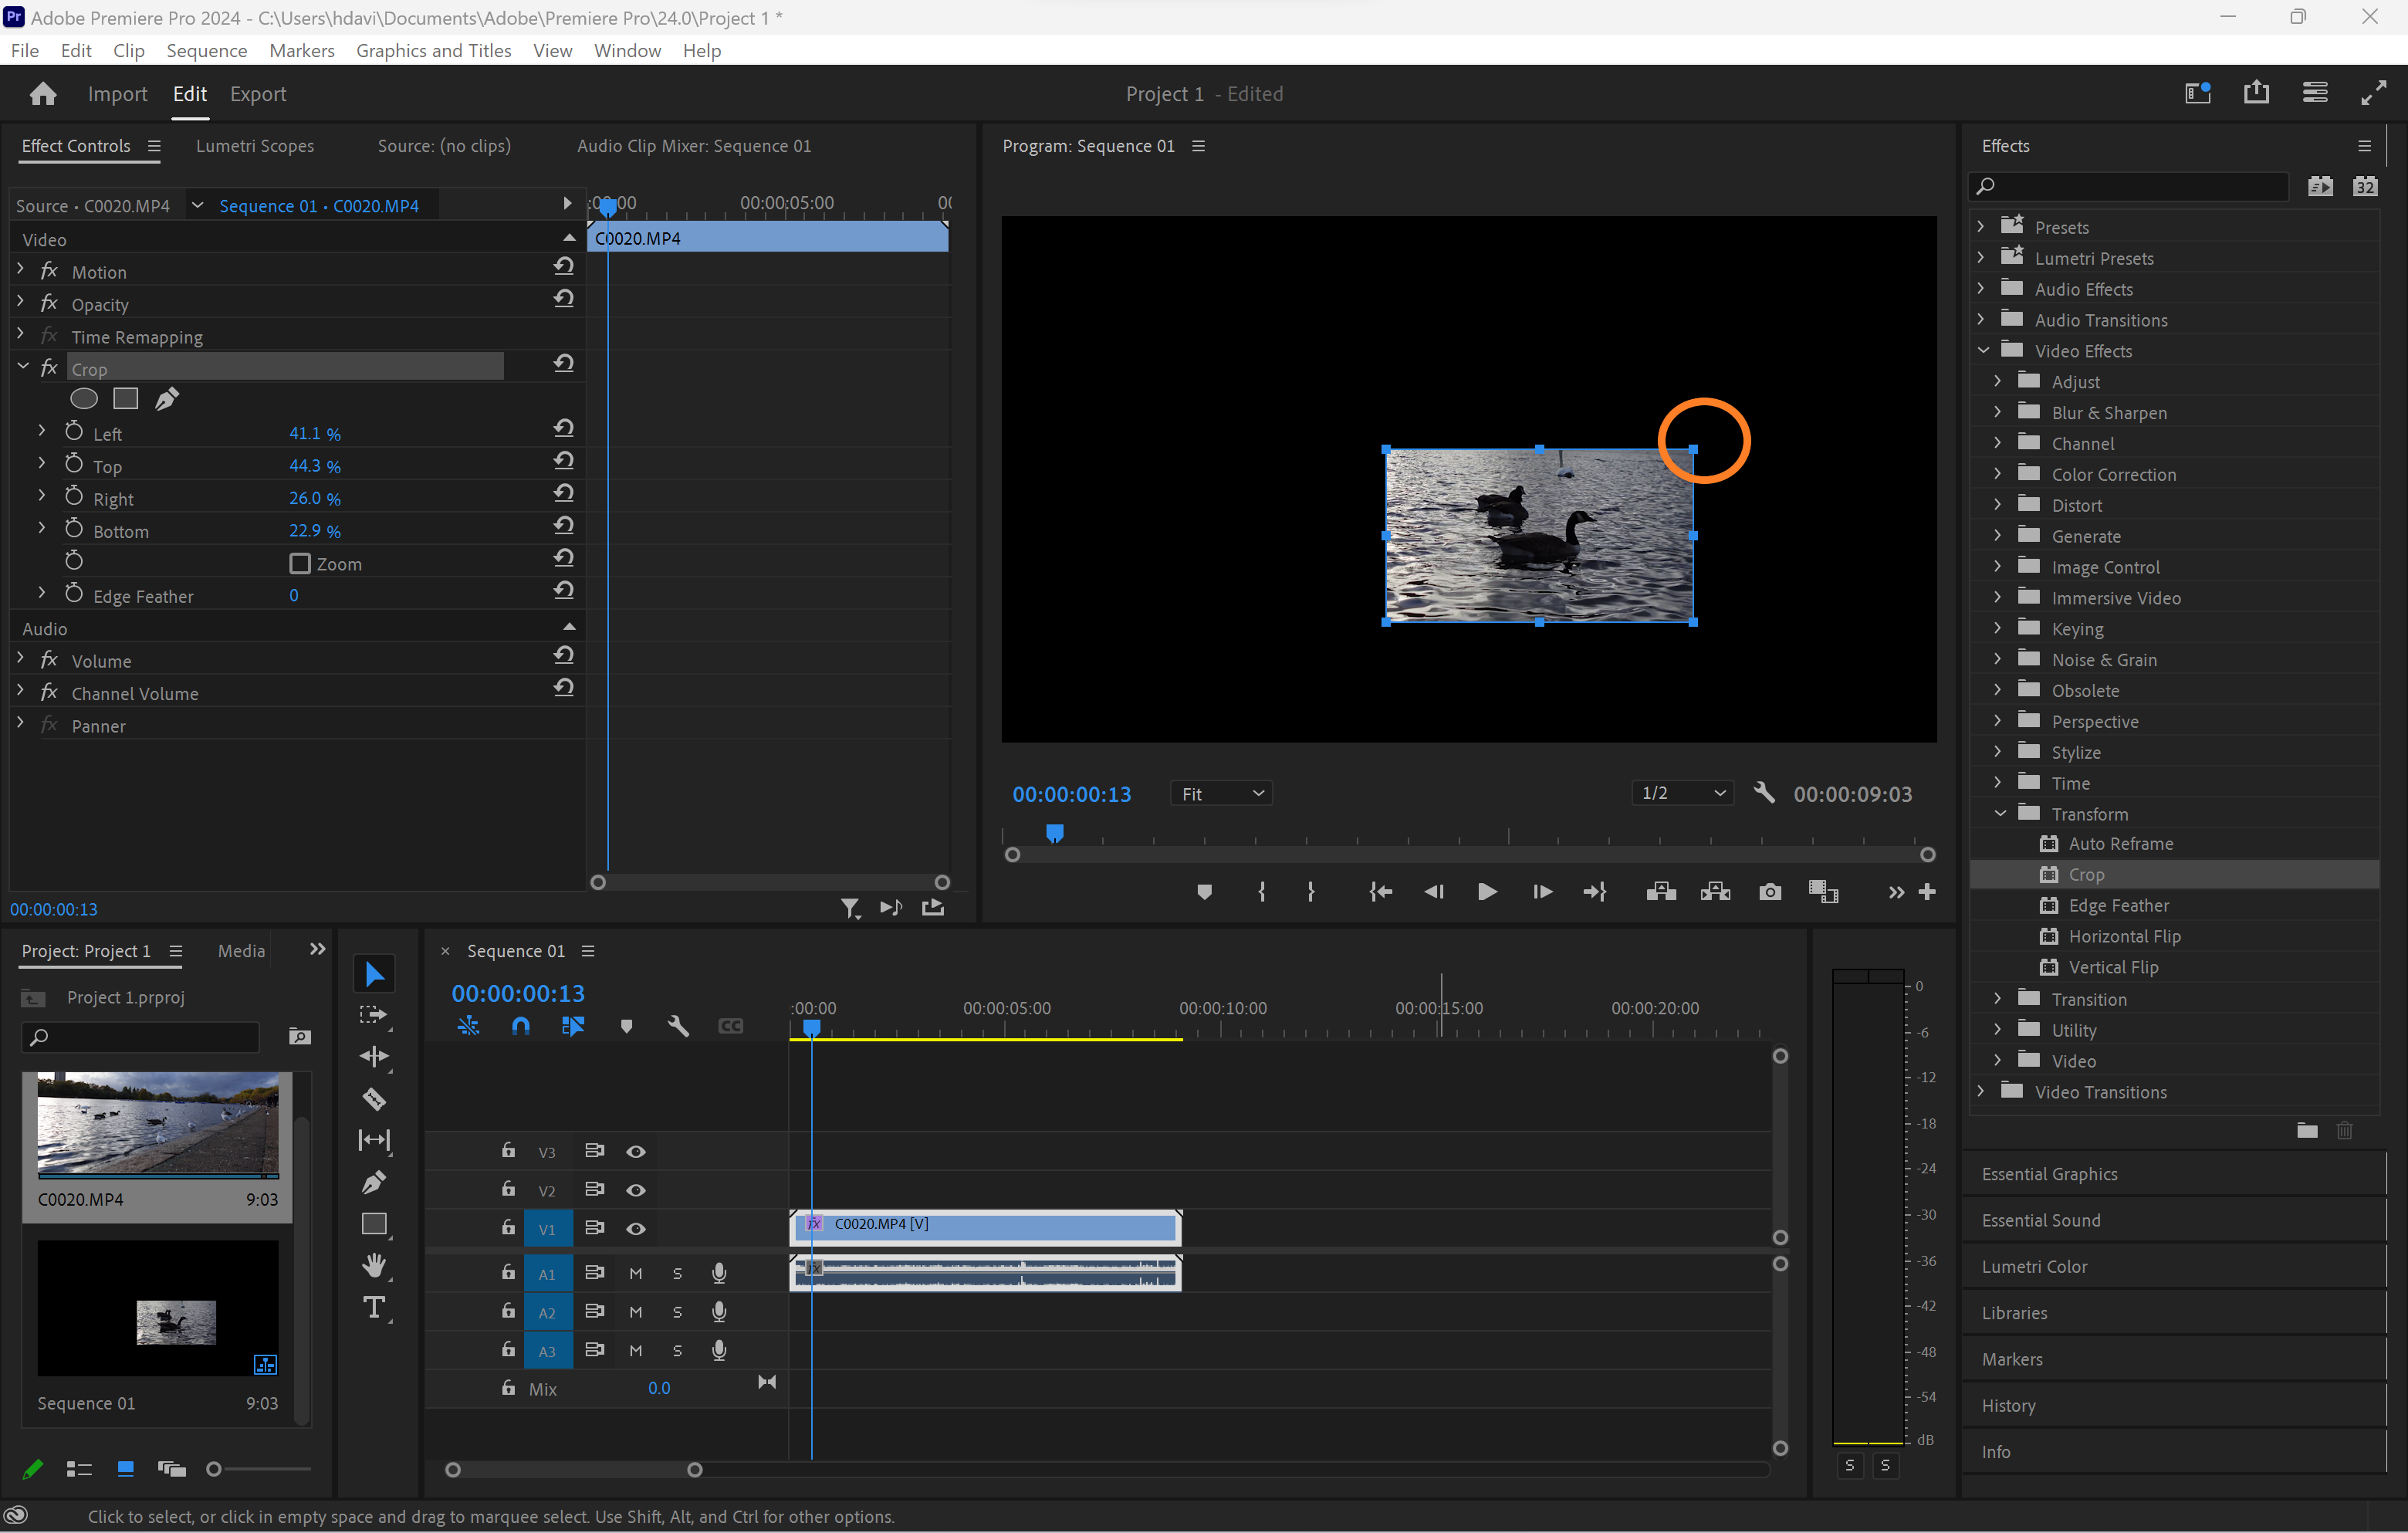Open the Fit zoom level dropdown
Viewport: 2408px width, 1533px height.
point(1221,793)
